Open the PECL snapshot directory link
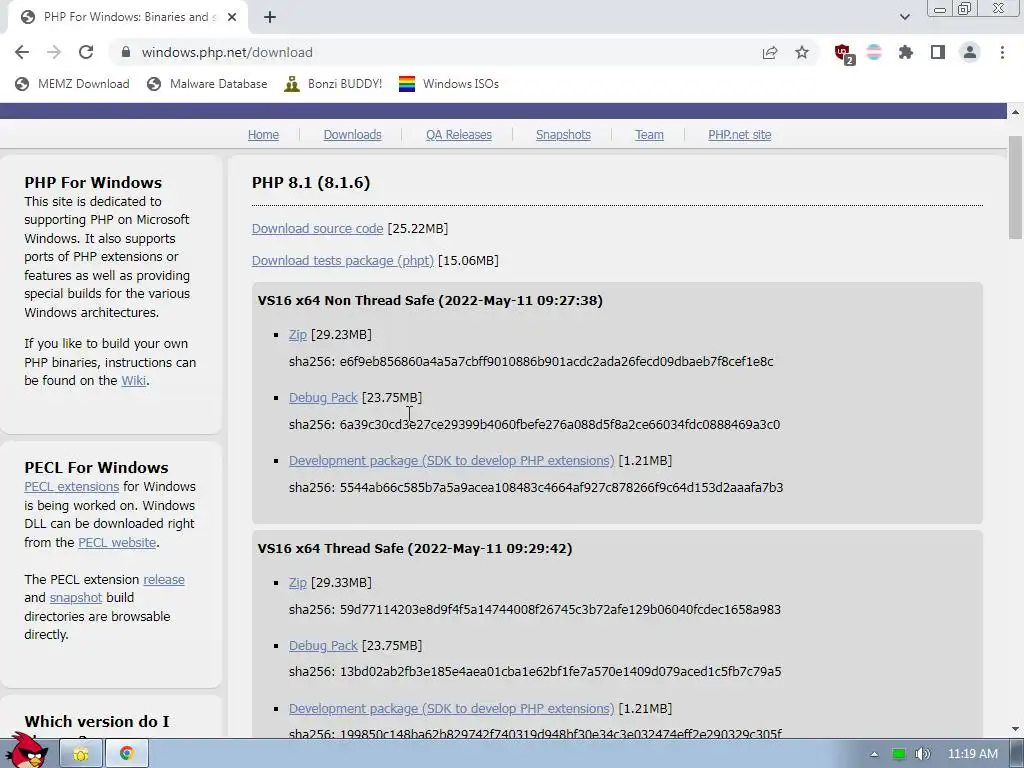 pos(76,598)
